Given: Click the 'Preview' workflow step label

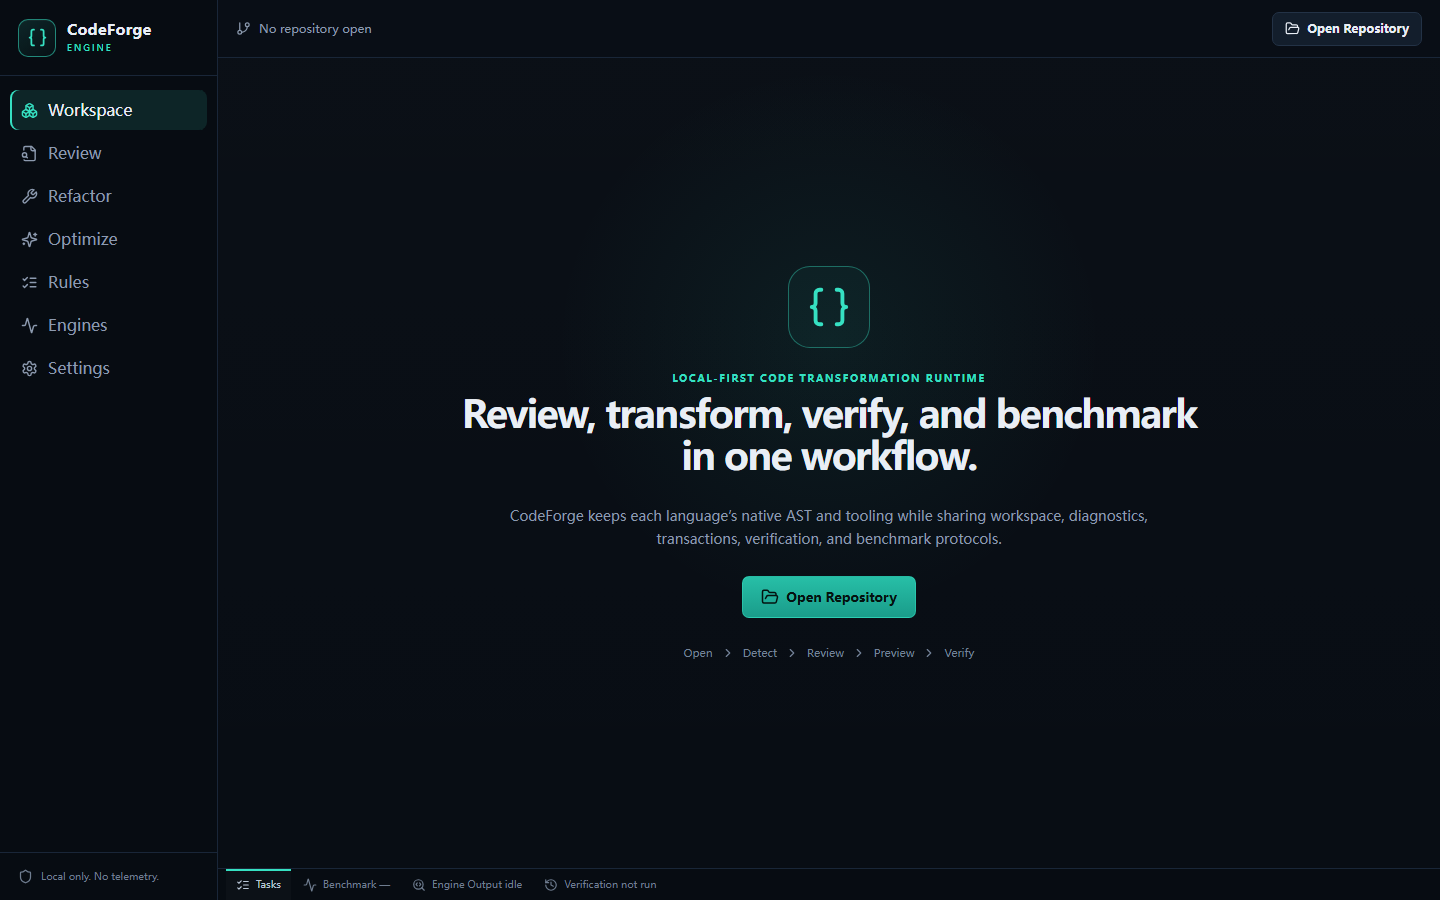Looking at the screenshot, I should tap(894, 653).
